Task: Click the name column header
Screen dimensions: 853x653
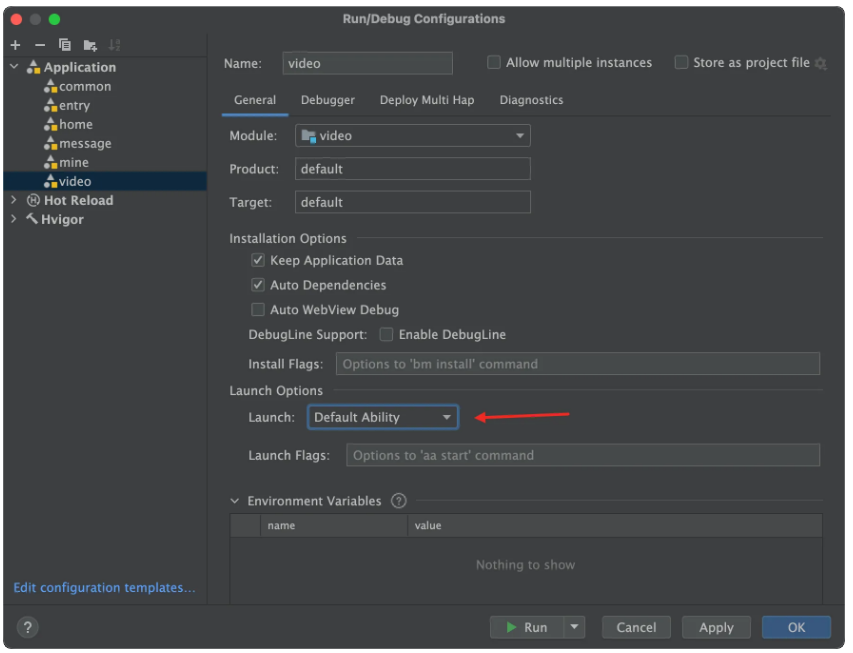Action: click(334, 525)
